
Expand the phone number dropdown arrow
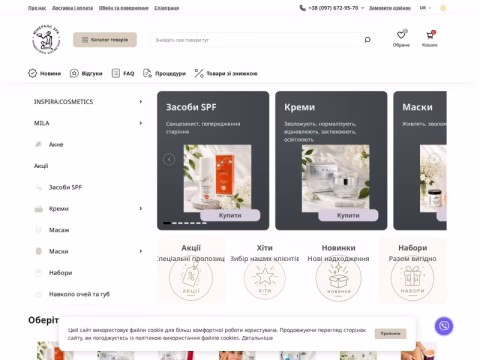tap(363, 8)
